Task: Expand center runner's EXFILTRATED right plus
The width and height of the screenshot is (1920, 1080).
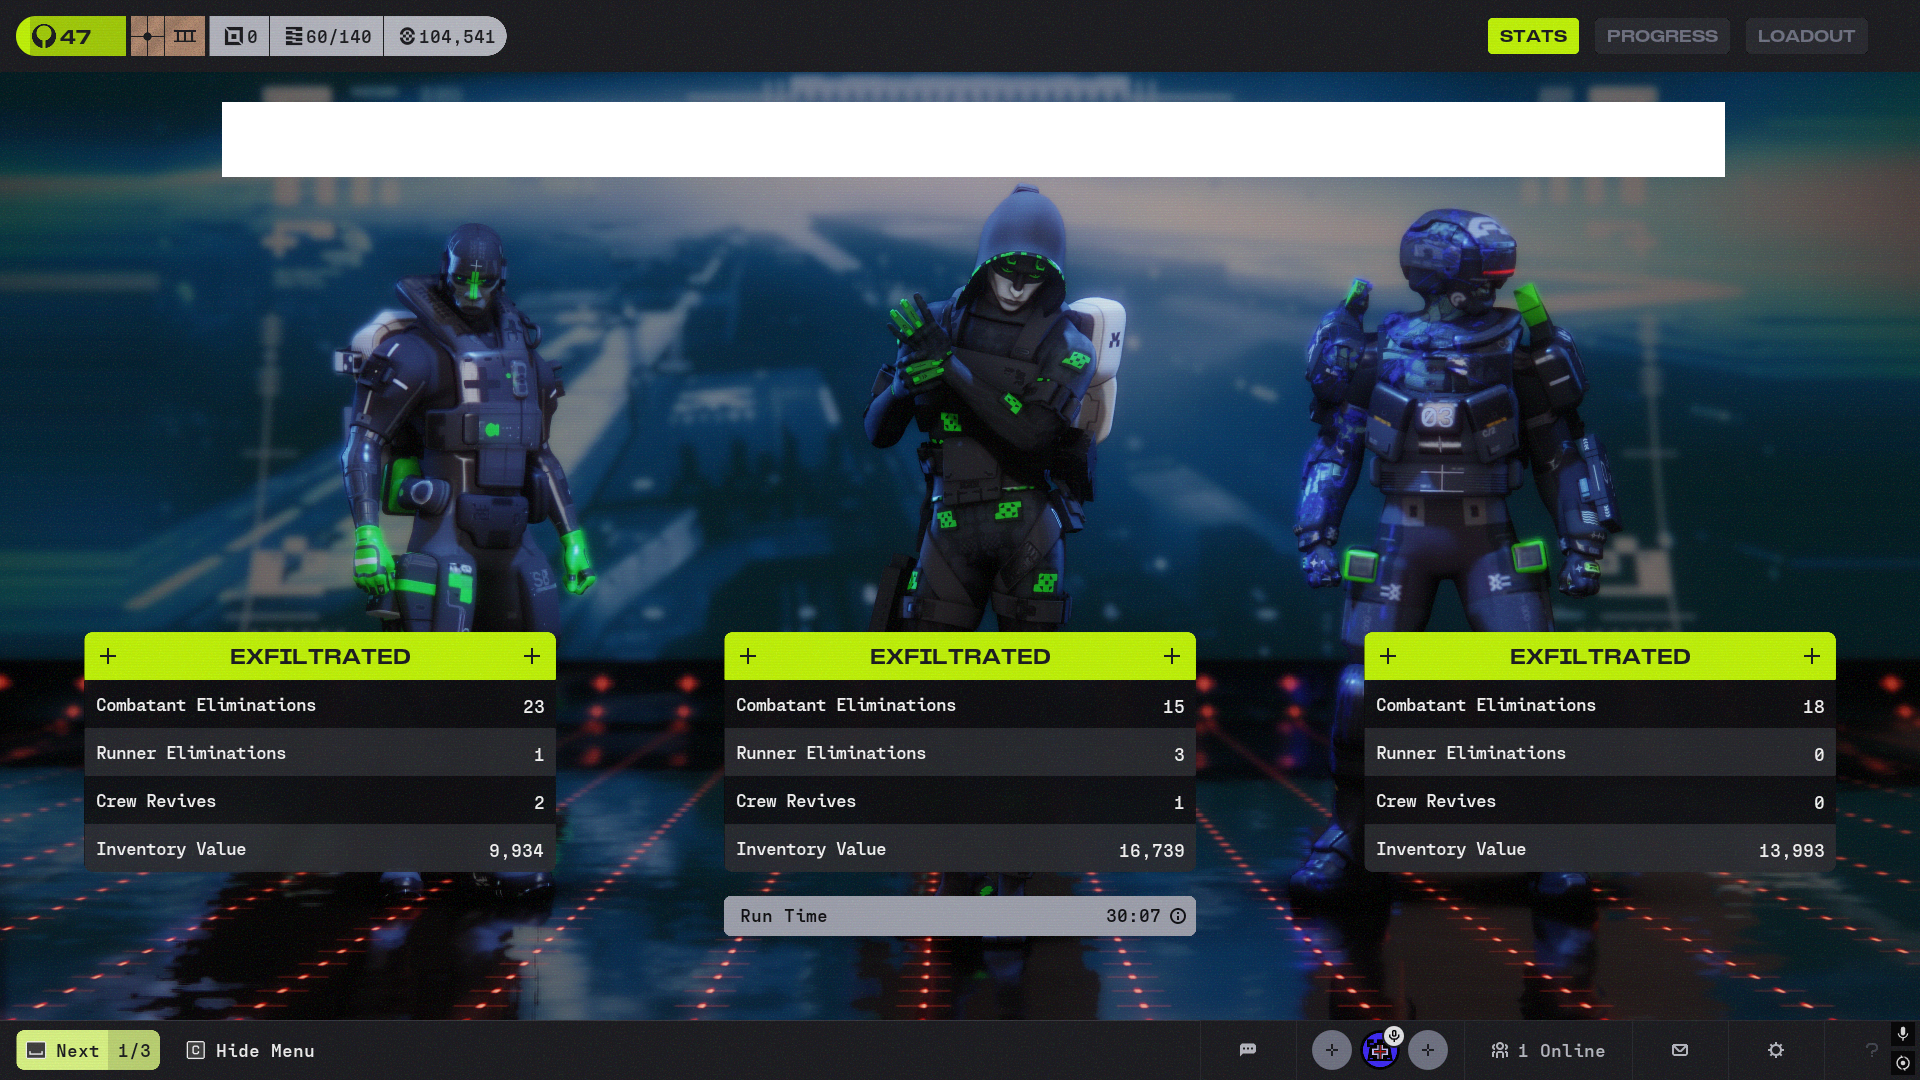Action: point(1172,656)
